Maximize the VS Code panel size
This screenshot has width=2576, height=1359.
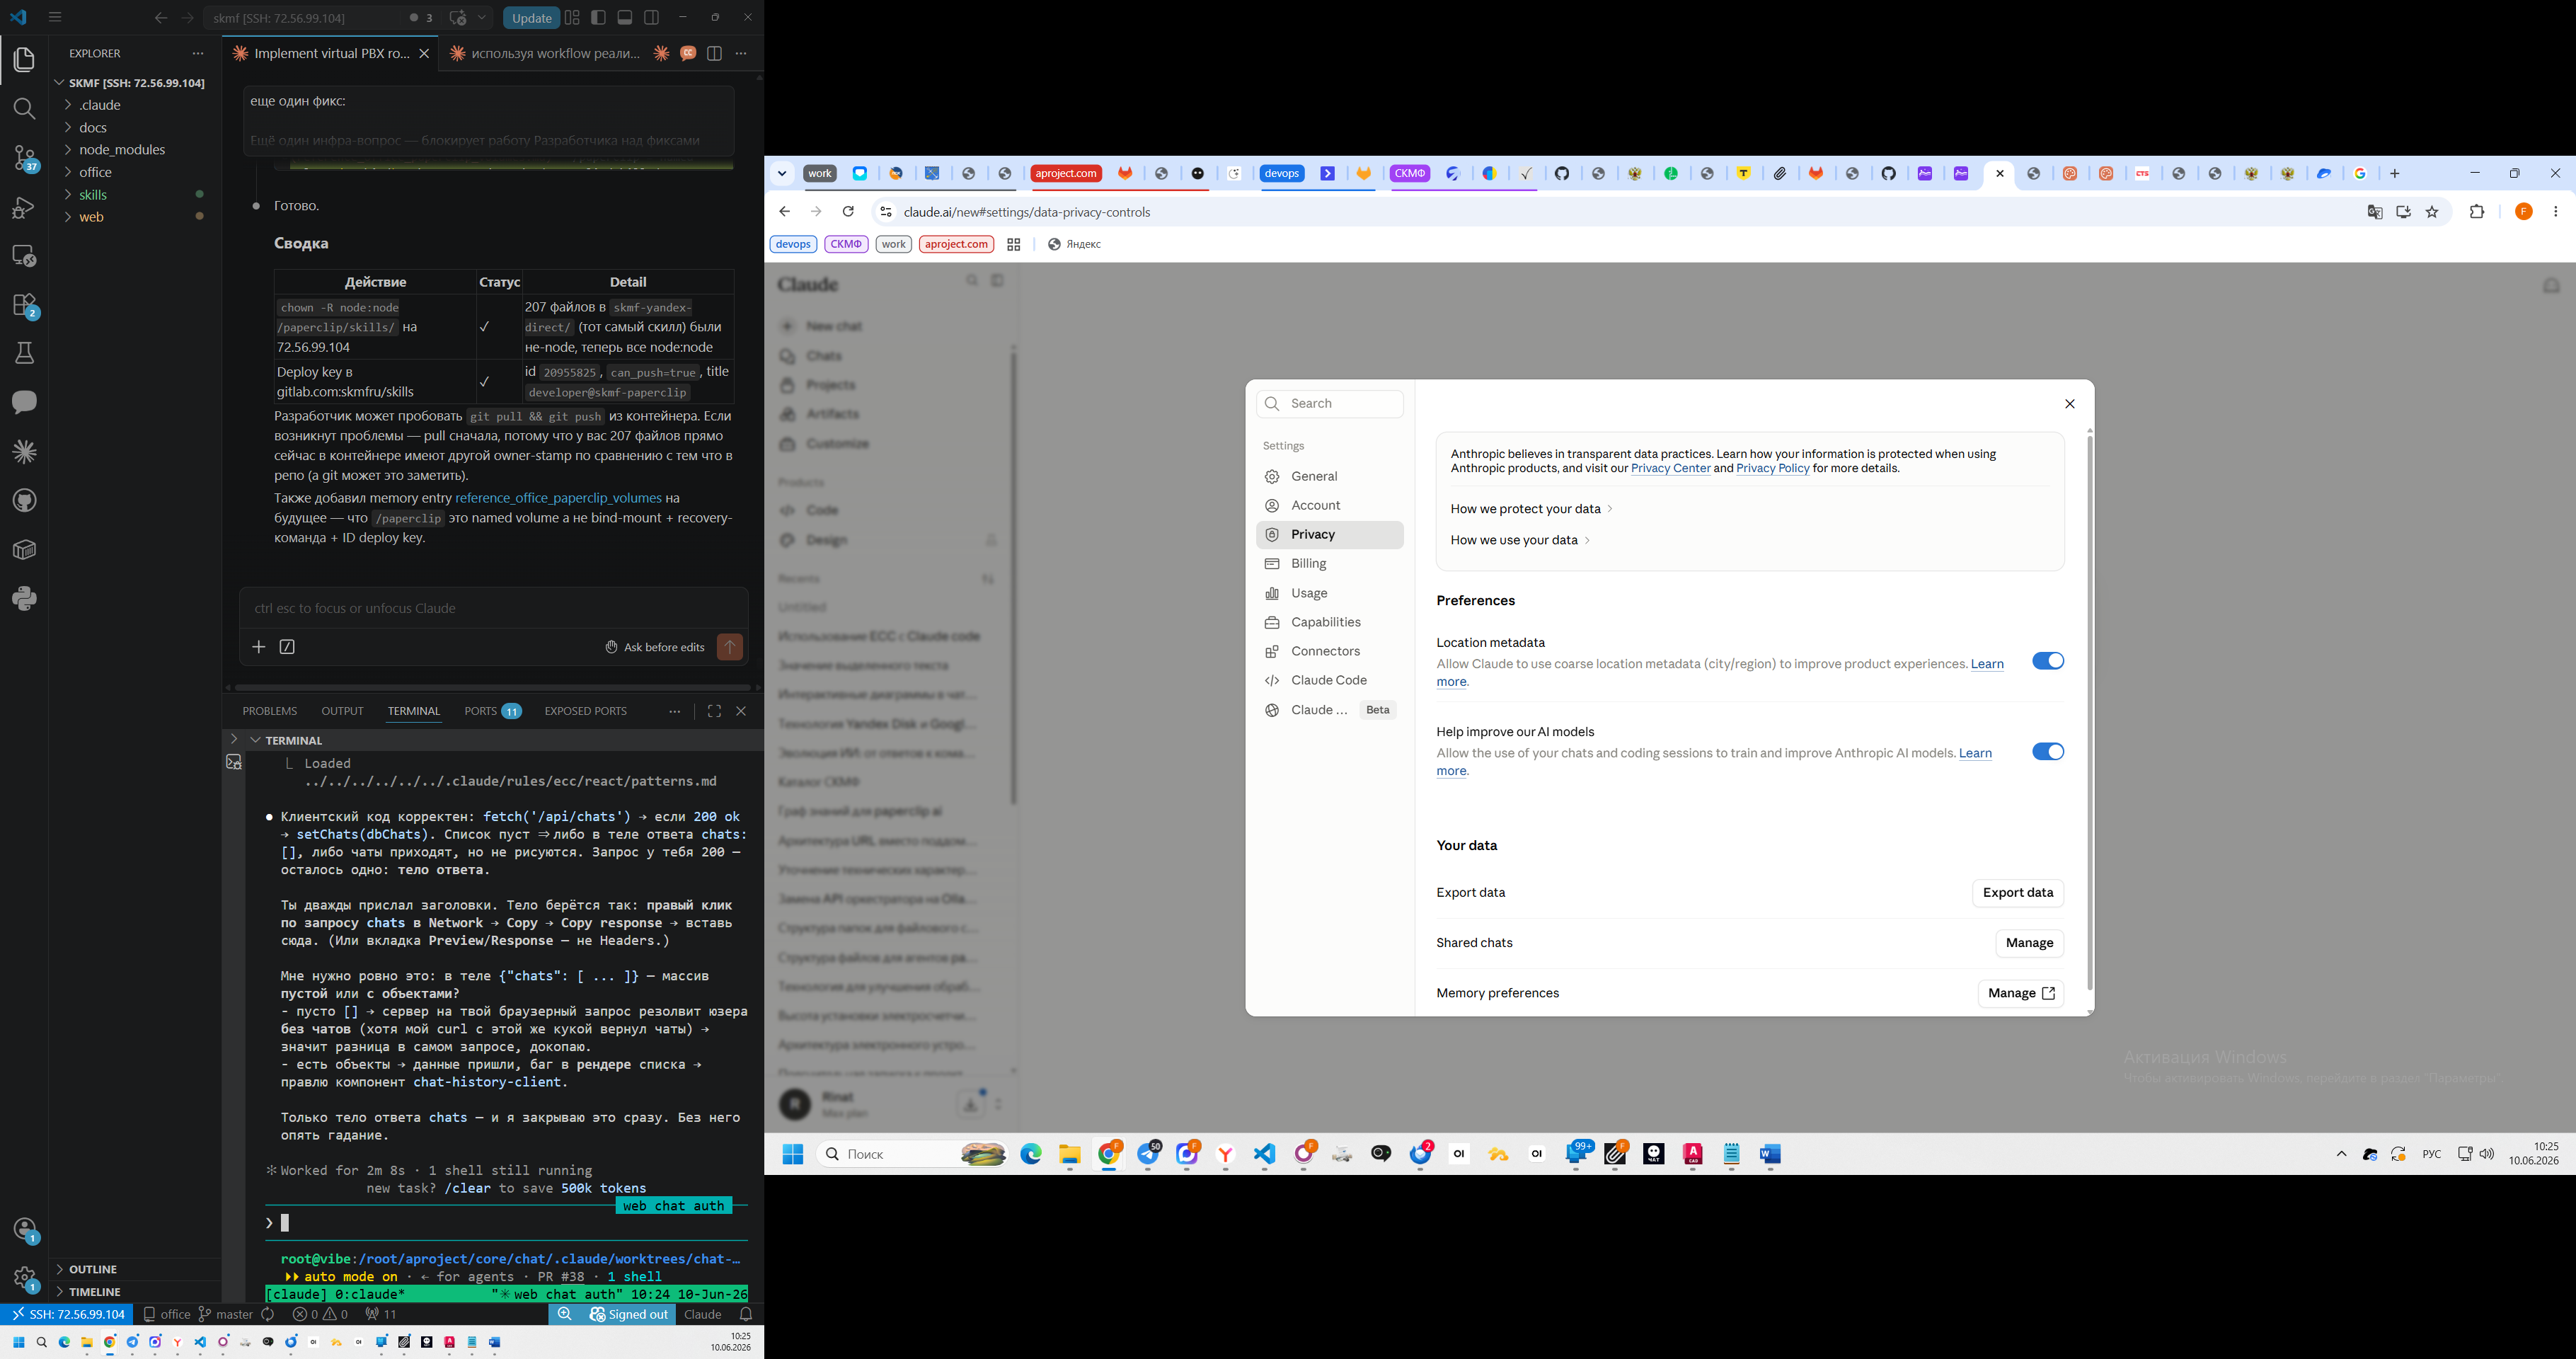point(714,711)
